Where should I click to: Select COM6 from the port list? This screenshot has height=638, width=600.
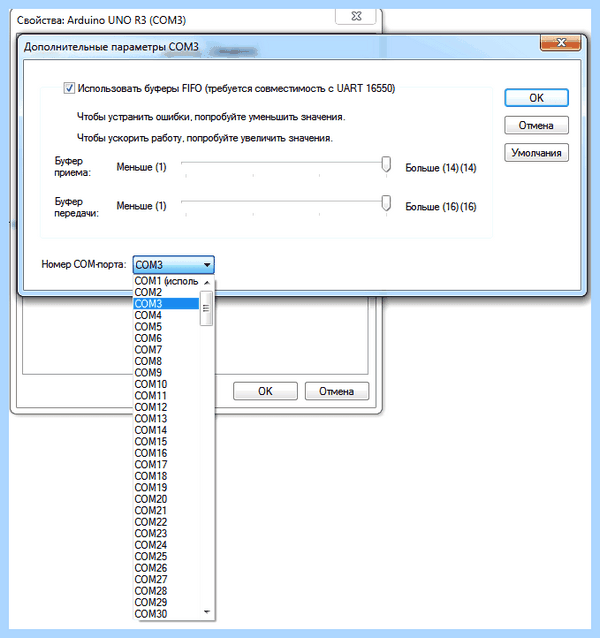coord(166,338)
